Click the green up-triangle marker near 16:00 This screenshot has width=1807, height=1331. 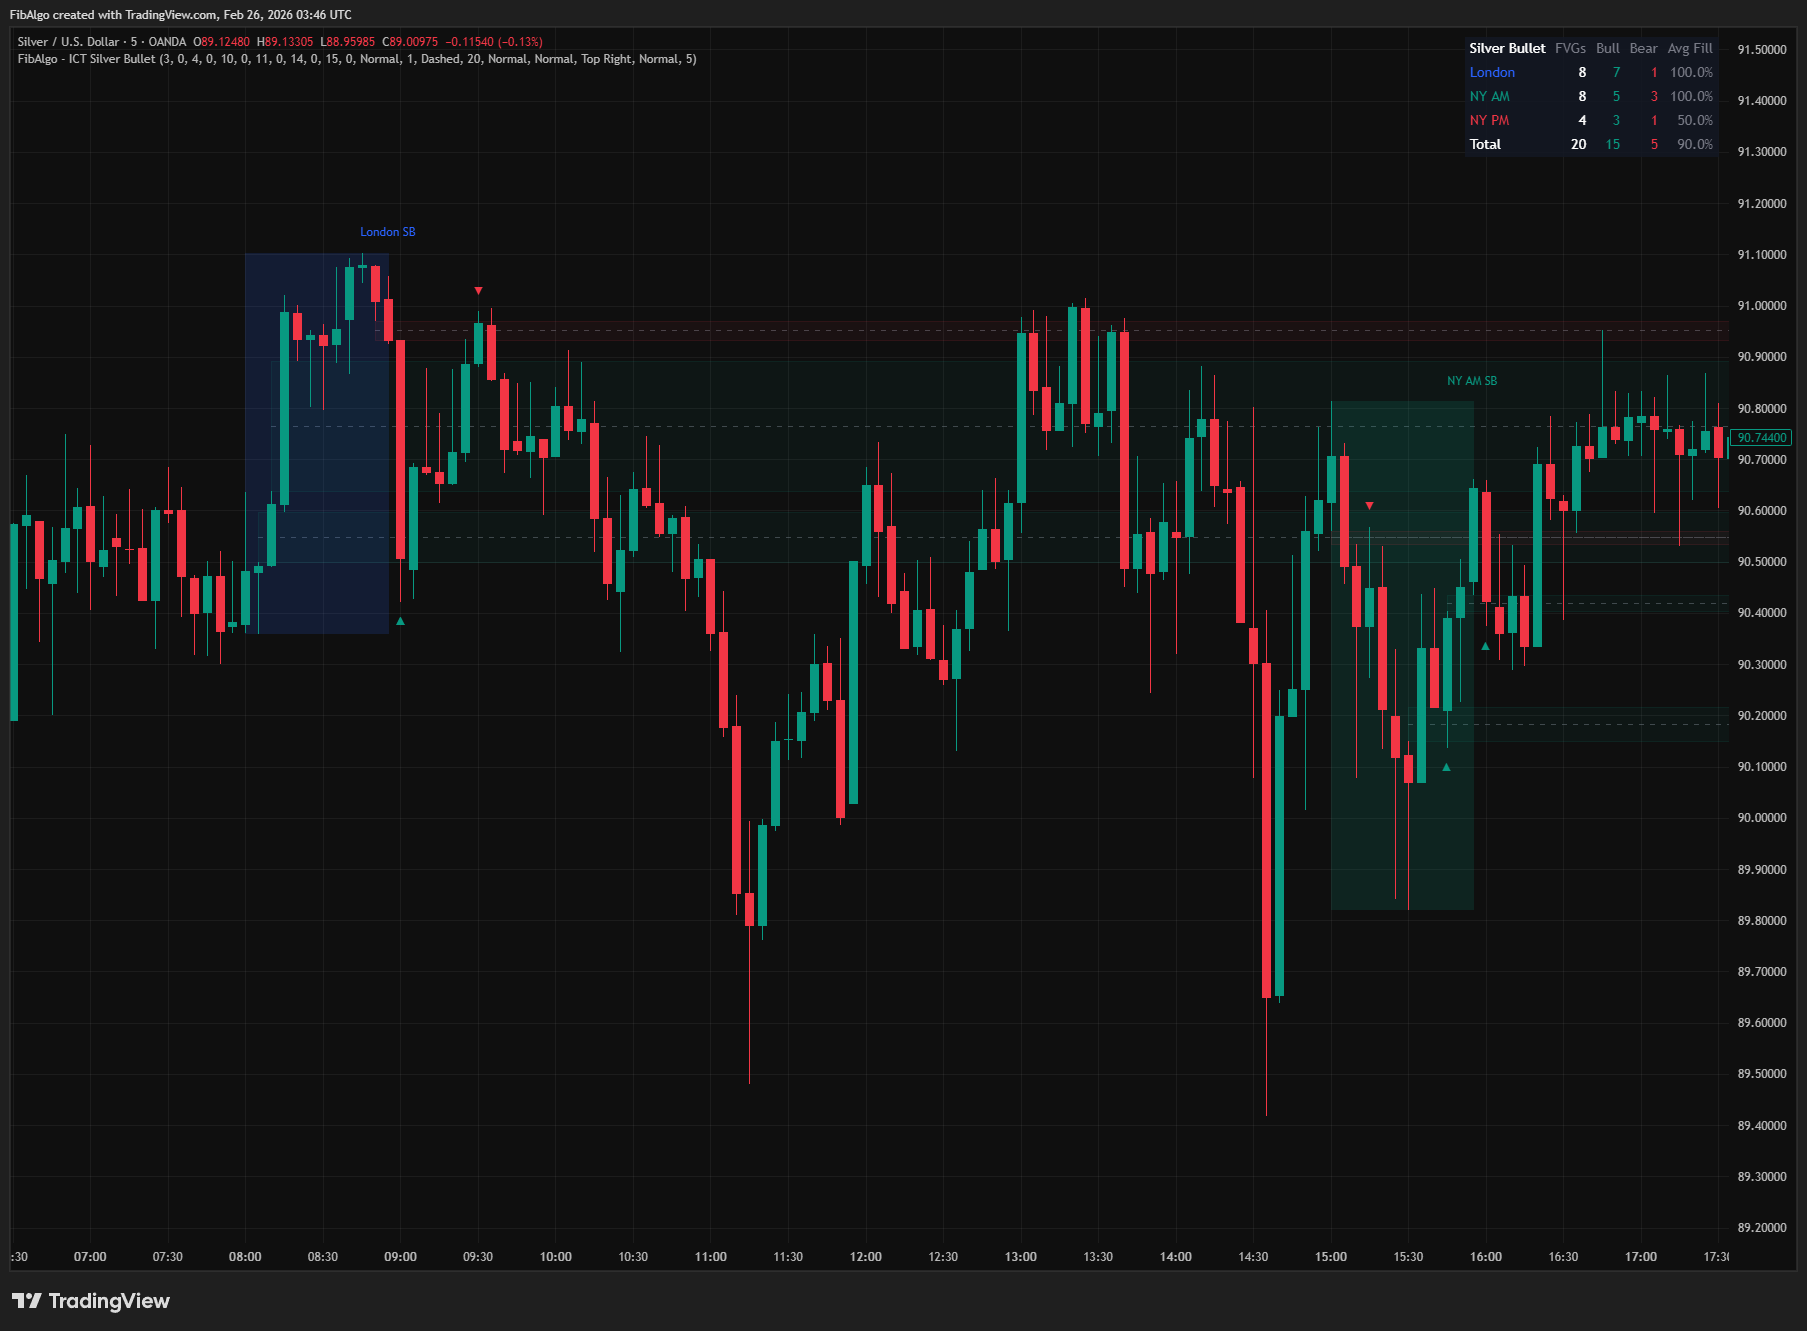coord(1485,646)
